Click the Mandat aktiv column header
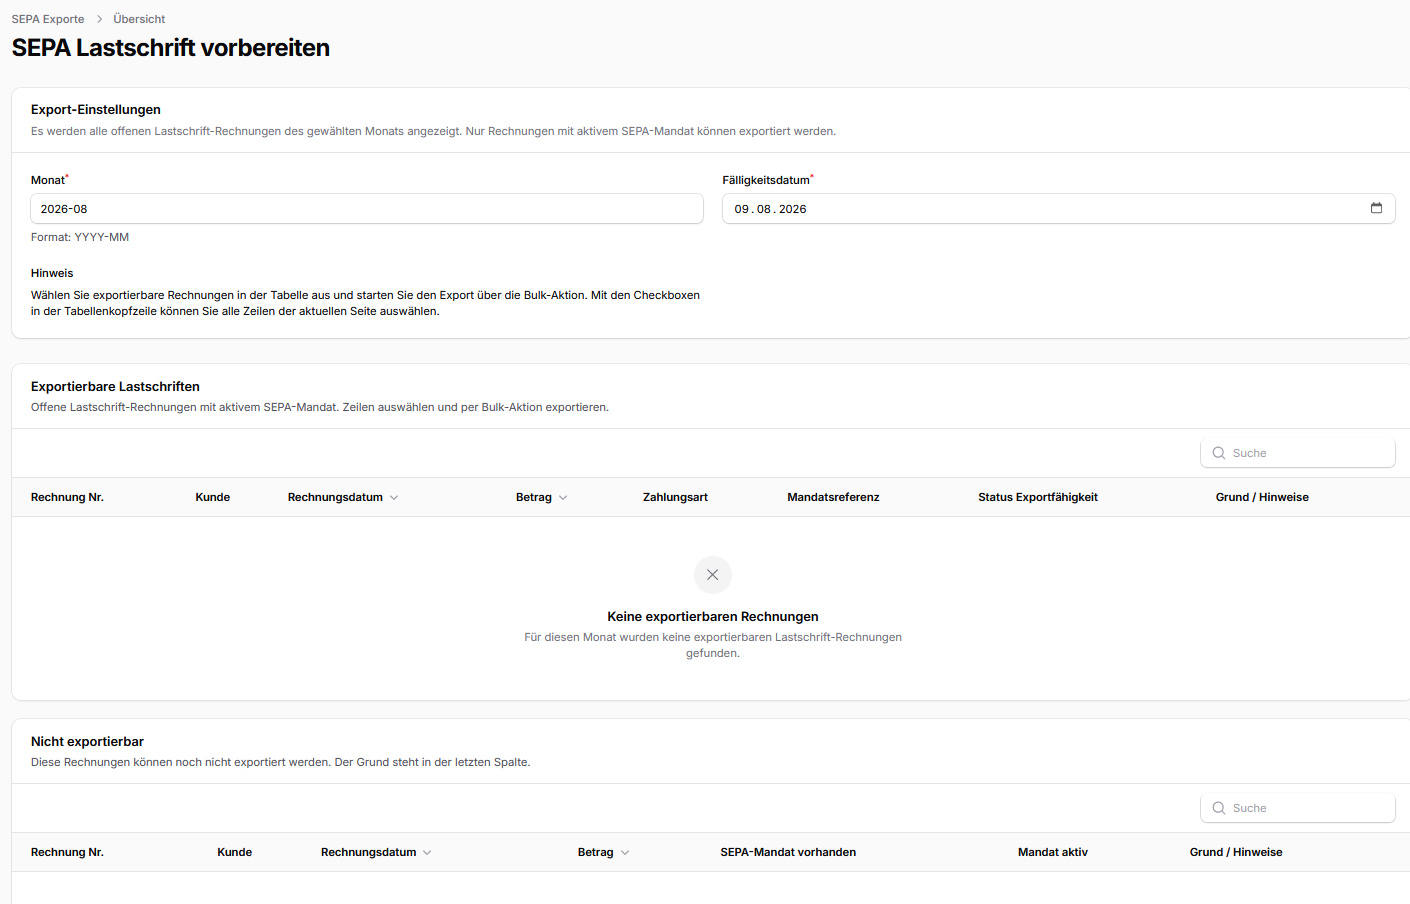The width and height of the screenshot is (1410, 904). tap(1053, 852)
